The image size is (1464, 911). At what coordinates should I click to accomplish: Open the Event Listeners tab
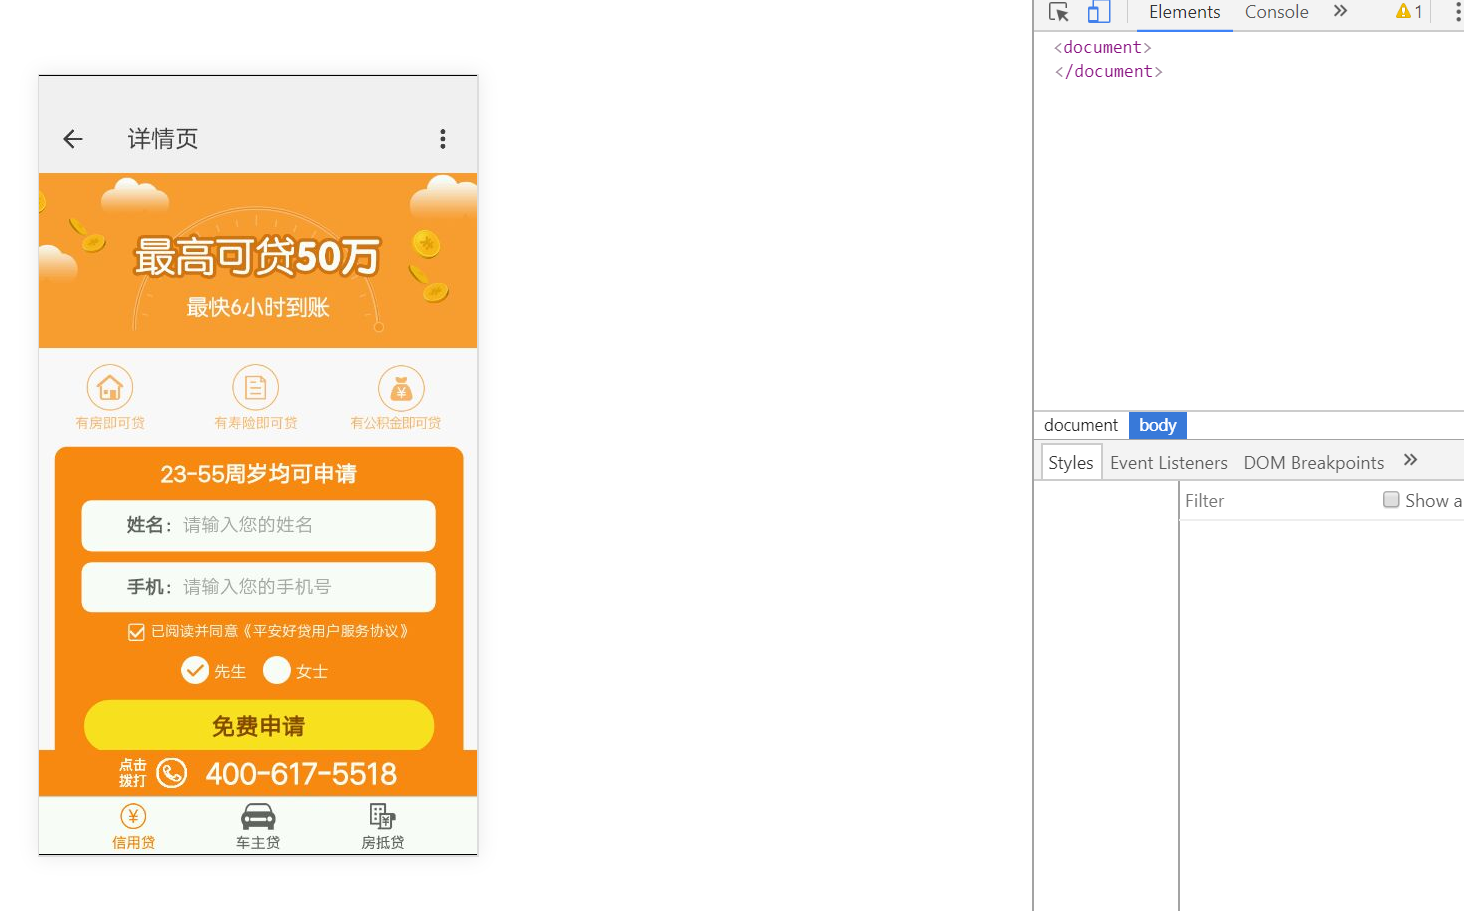(1168, 462)
